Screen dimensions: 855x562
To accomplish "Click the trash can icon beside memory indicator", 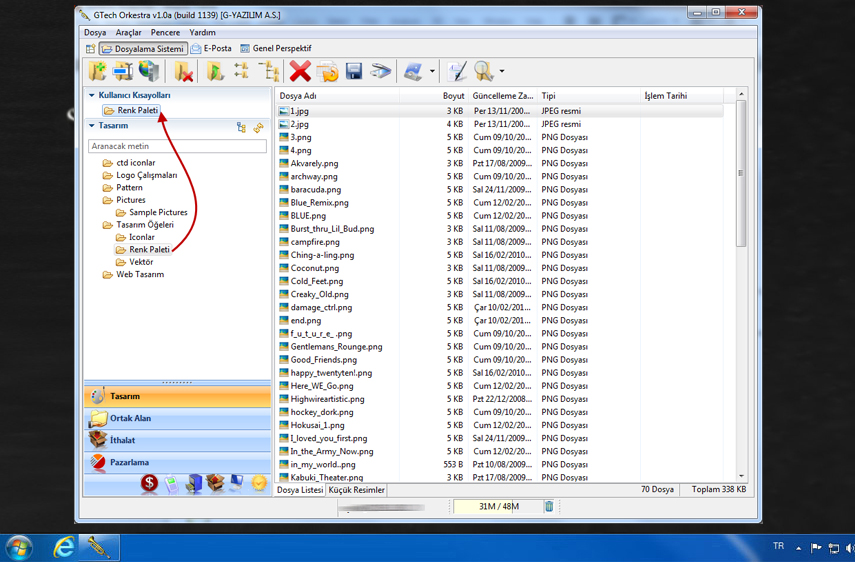I will [549, 506].
